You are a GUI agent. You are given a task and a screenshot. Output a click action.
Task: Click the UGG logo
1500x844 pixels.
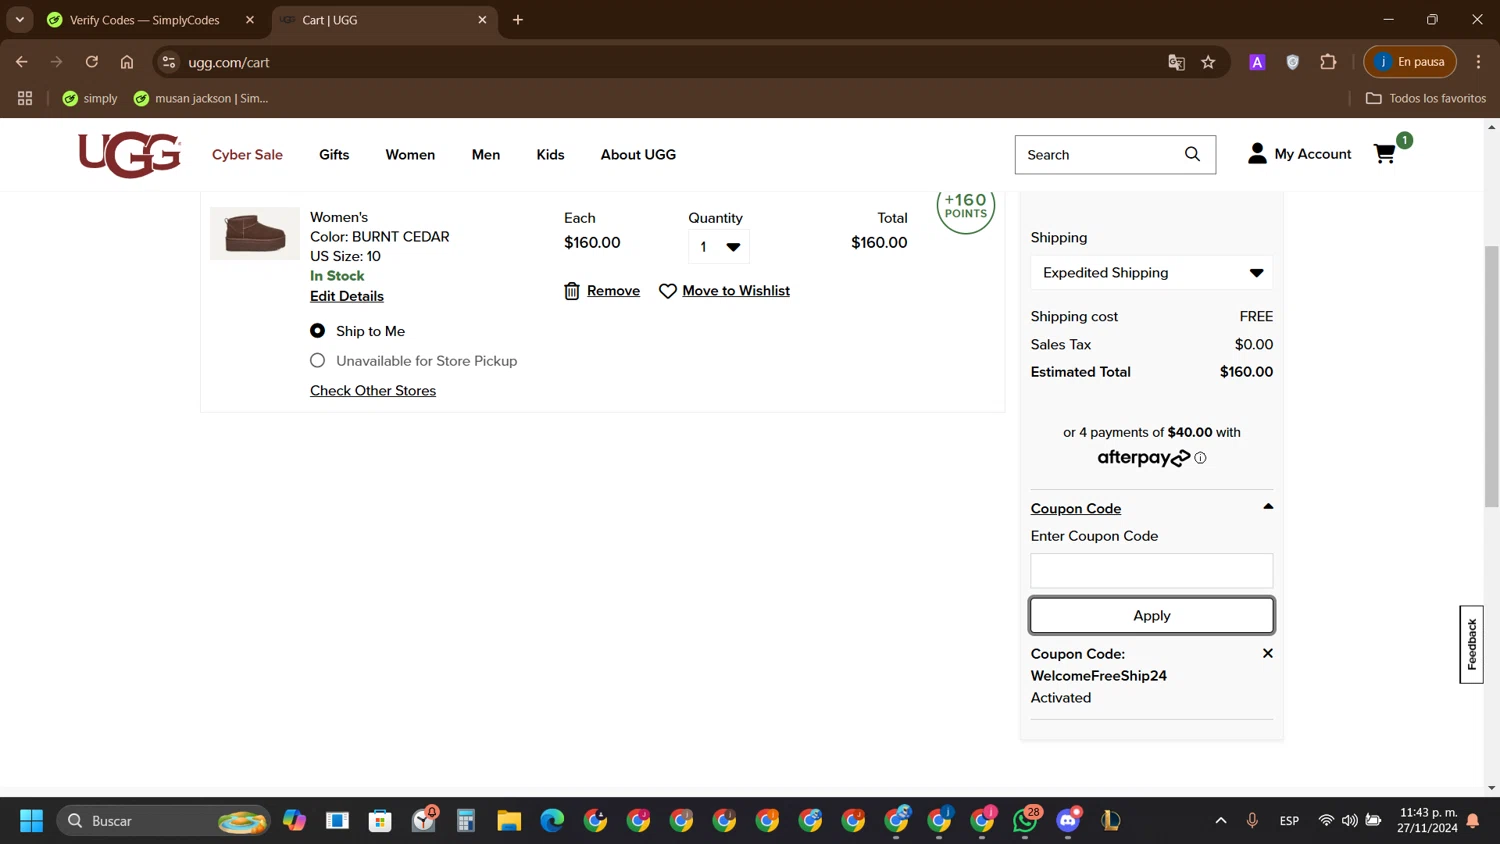pyautogui.click(x=130, y=155)
